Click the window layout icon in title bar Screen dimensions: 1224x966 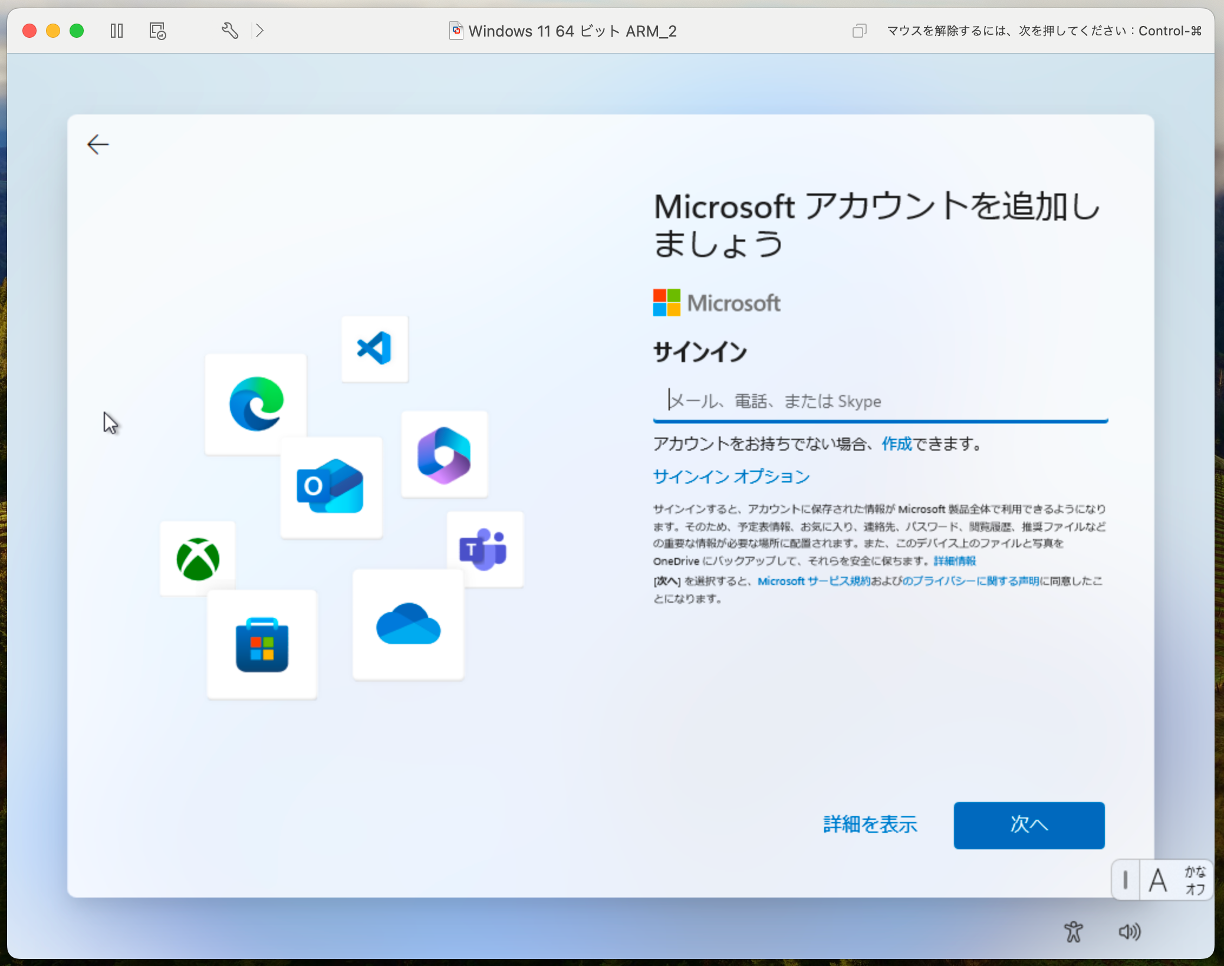859,31
